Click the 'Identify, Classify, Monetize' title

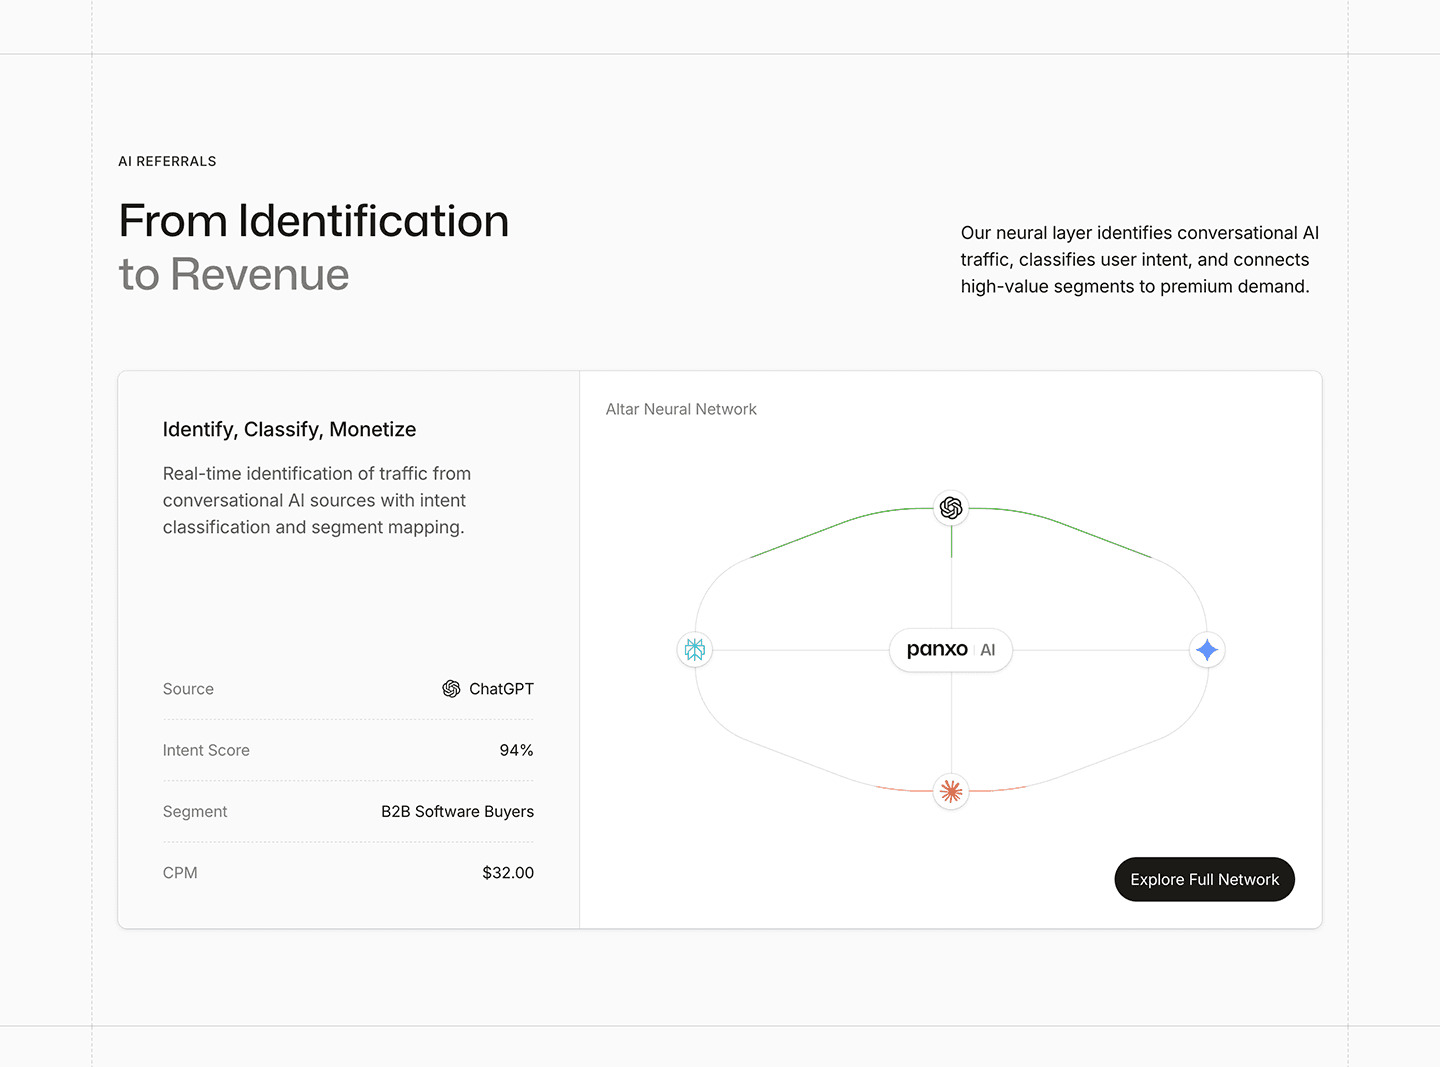point(289,429)
